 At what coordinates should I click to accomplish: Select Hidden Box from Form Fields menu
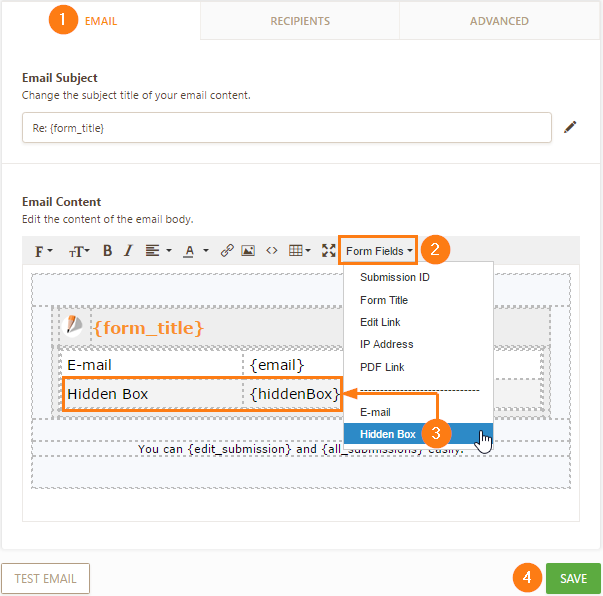point(388,434)
